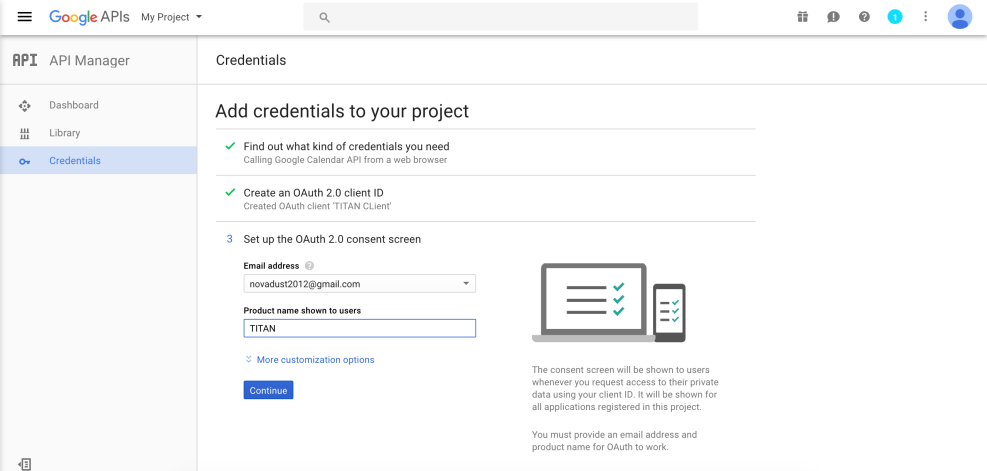
Task: Click the 'Product name shown to users' label
Action: click(302, 310)
